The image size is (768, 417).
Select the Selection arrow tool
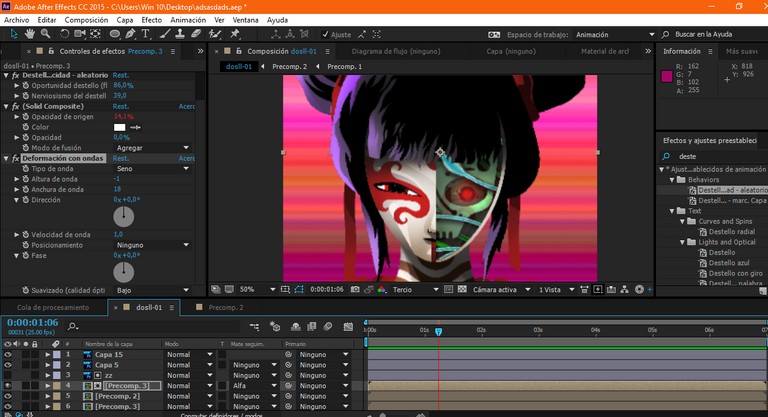click(x=14, y=34)
